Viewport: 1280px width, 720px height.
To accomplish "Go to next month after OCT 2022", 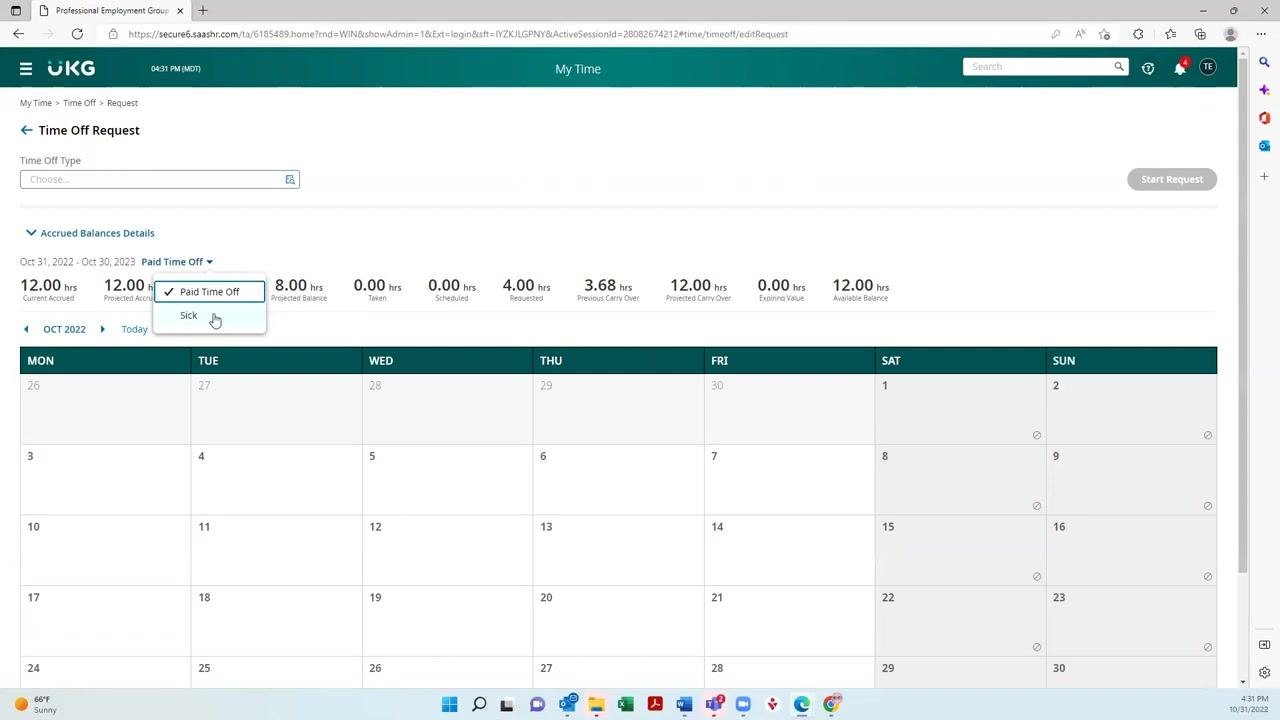I will click(102, 329).
